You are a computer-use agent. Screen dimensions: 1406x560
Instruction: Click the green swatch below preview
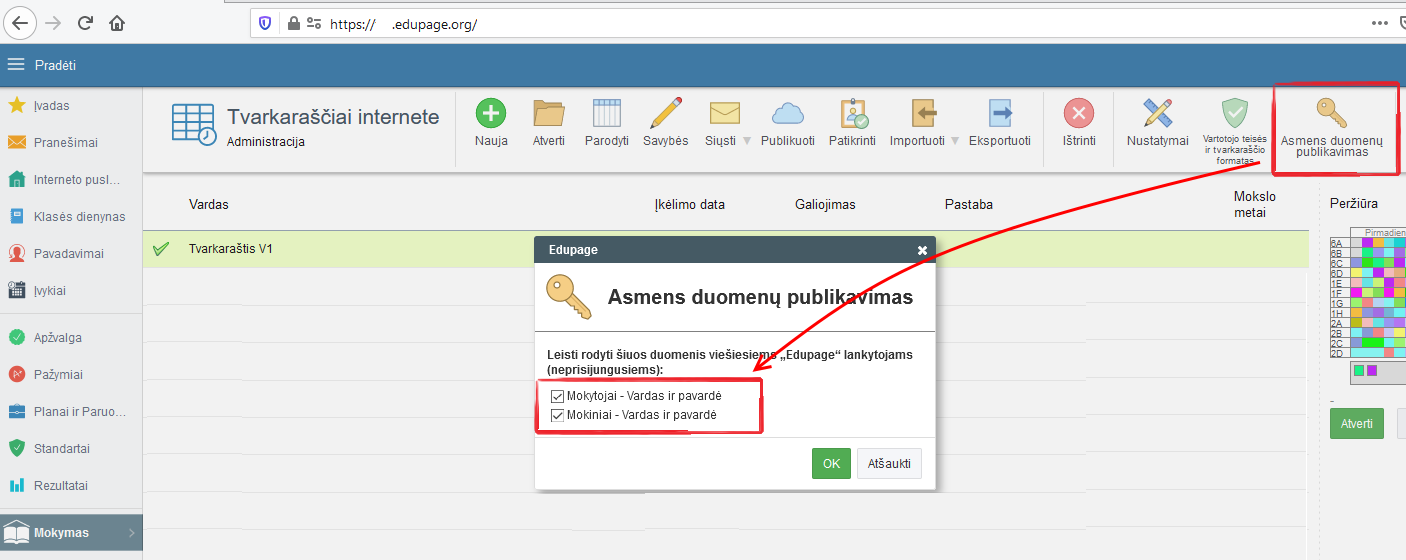click(x=1359, y=371)
